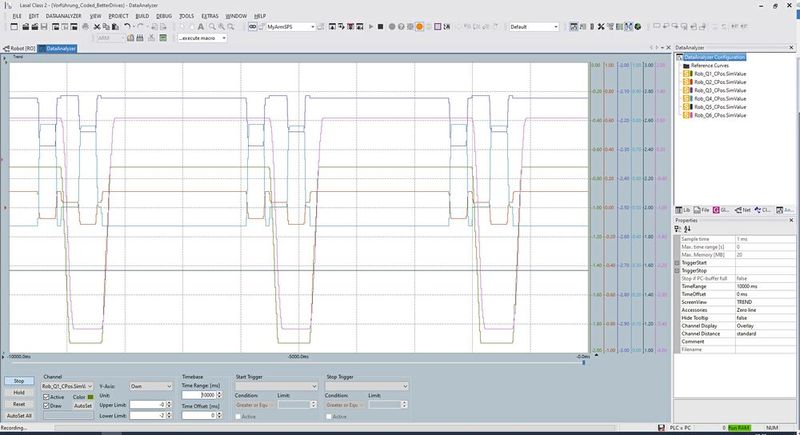The image size is (800, 435).
Task: Click the stop square icon in toolbar
Action: [x=380, y=27]
